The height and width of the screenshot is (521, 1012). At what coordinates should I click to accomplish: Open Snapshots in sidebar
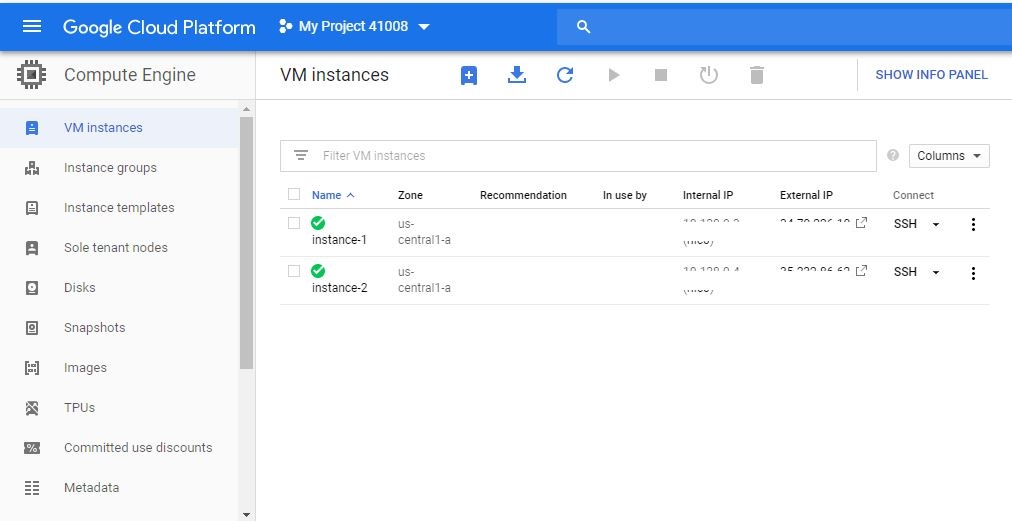[95, 328]
